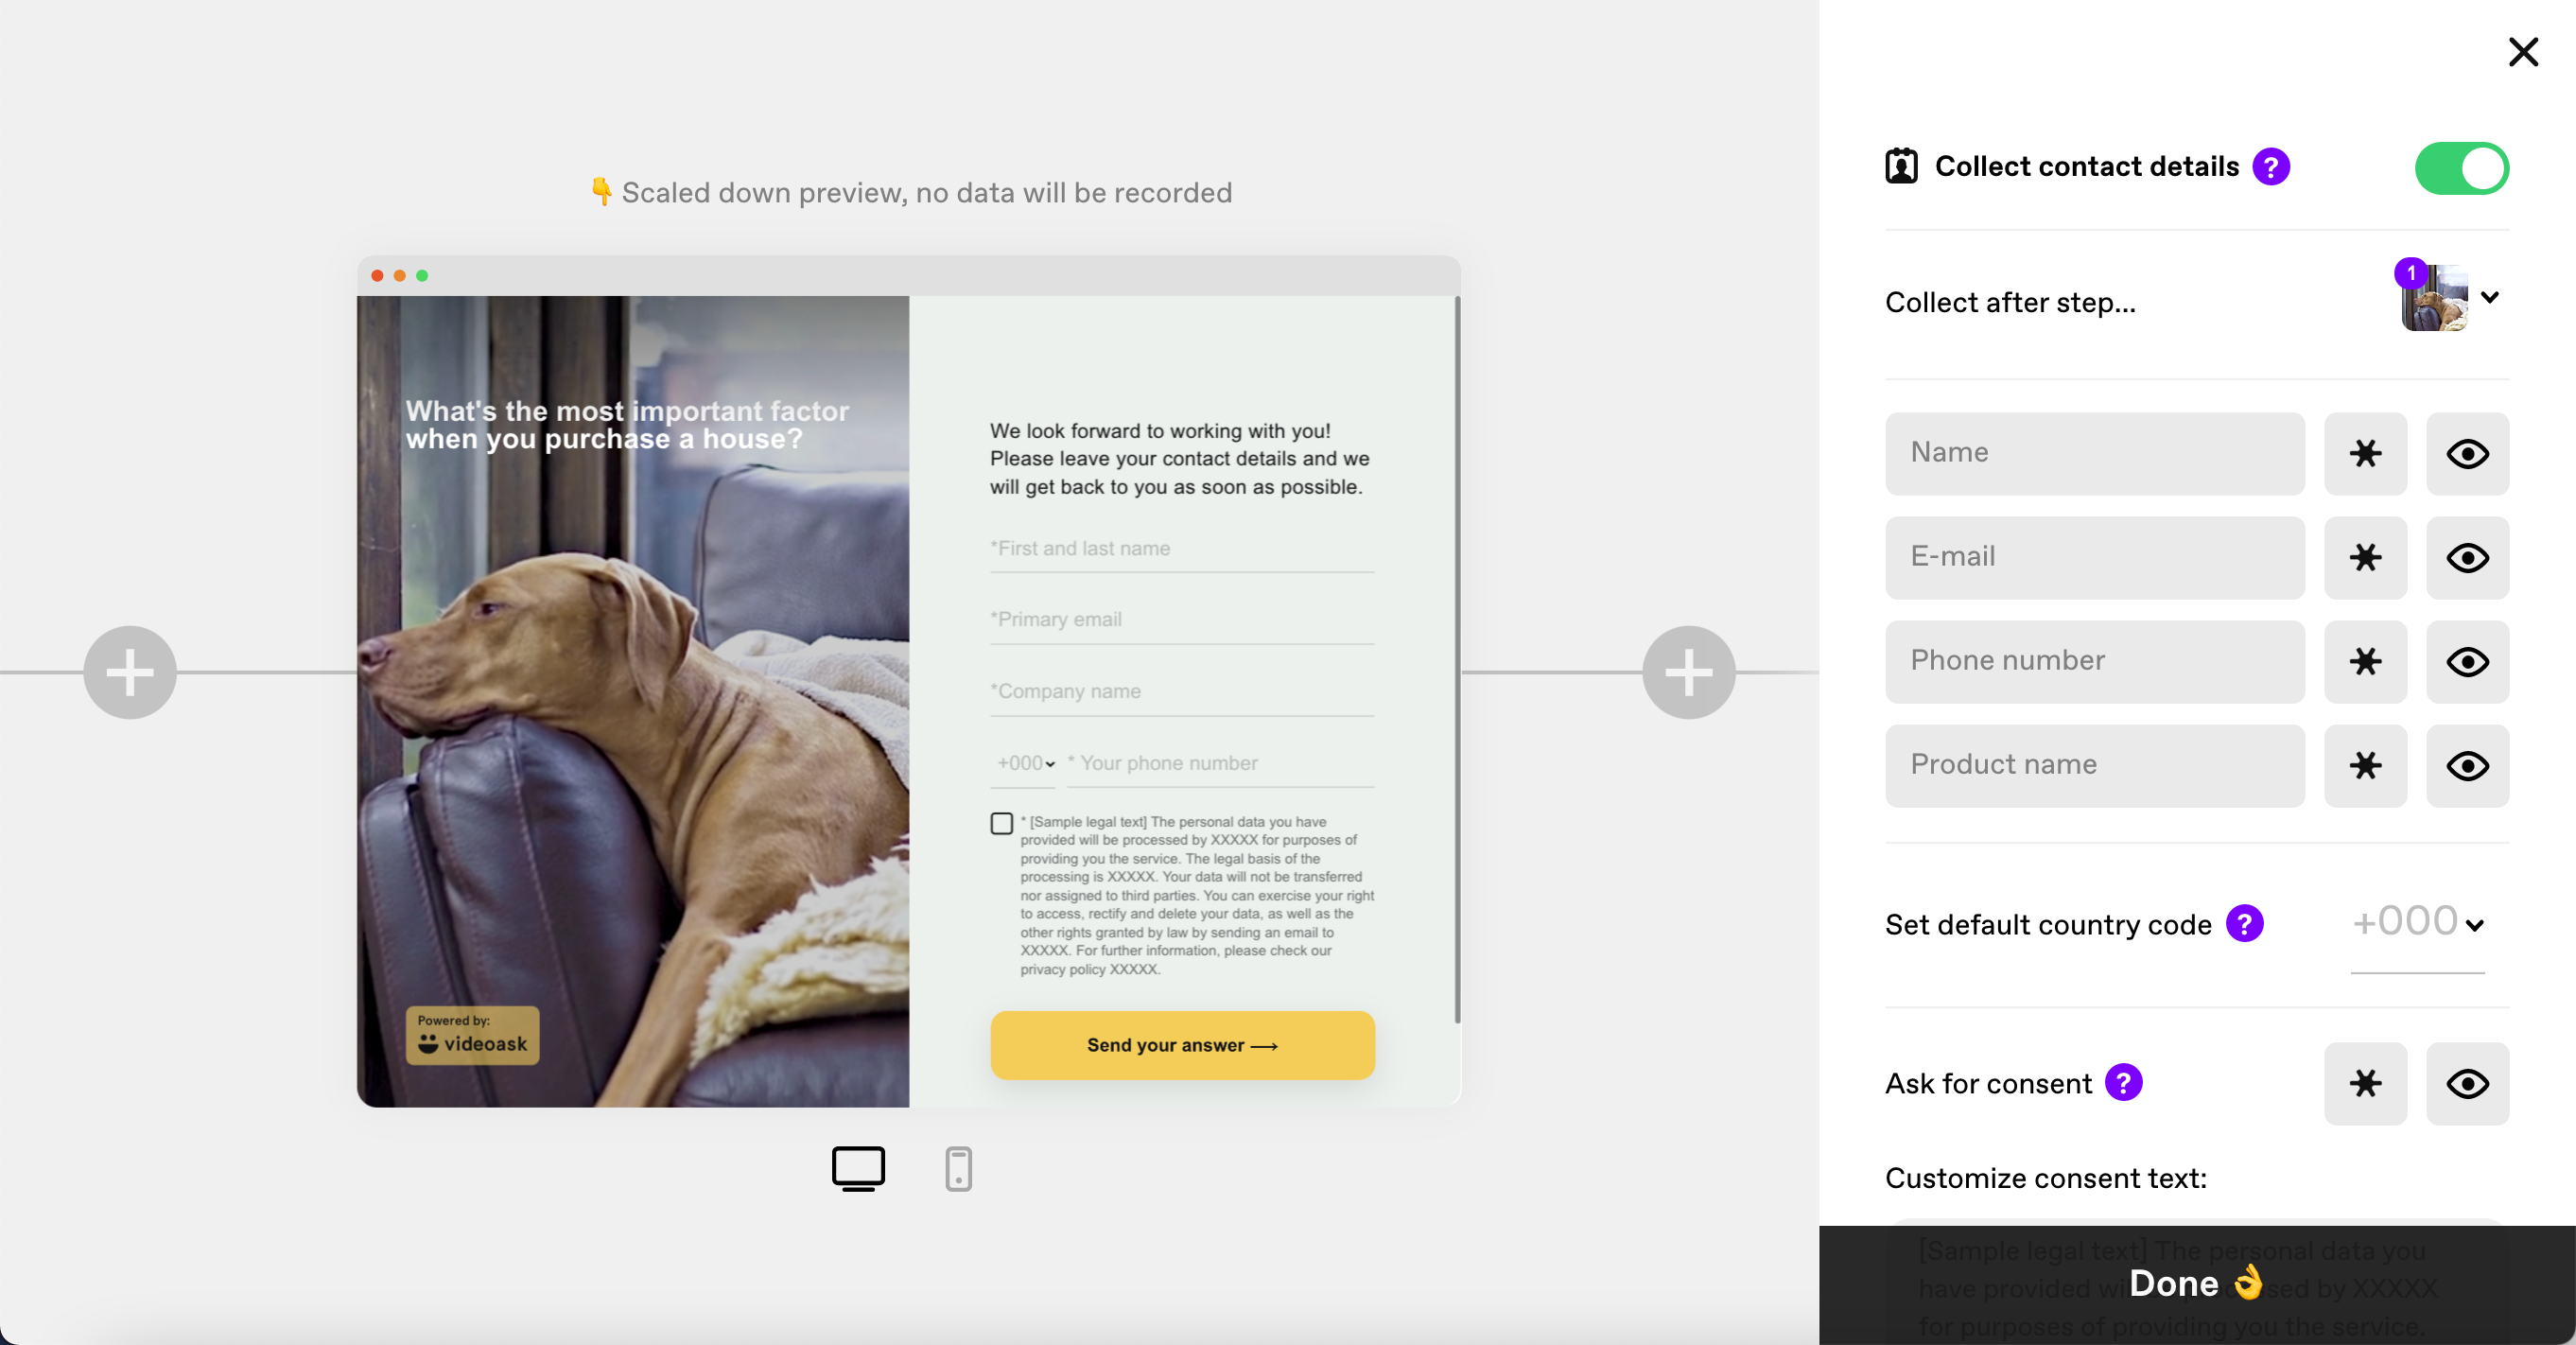The image size is (2576, 1345).
Task: Toggle visibility of the Product name field
Action: (x=2467, y=765)
